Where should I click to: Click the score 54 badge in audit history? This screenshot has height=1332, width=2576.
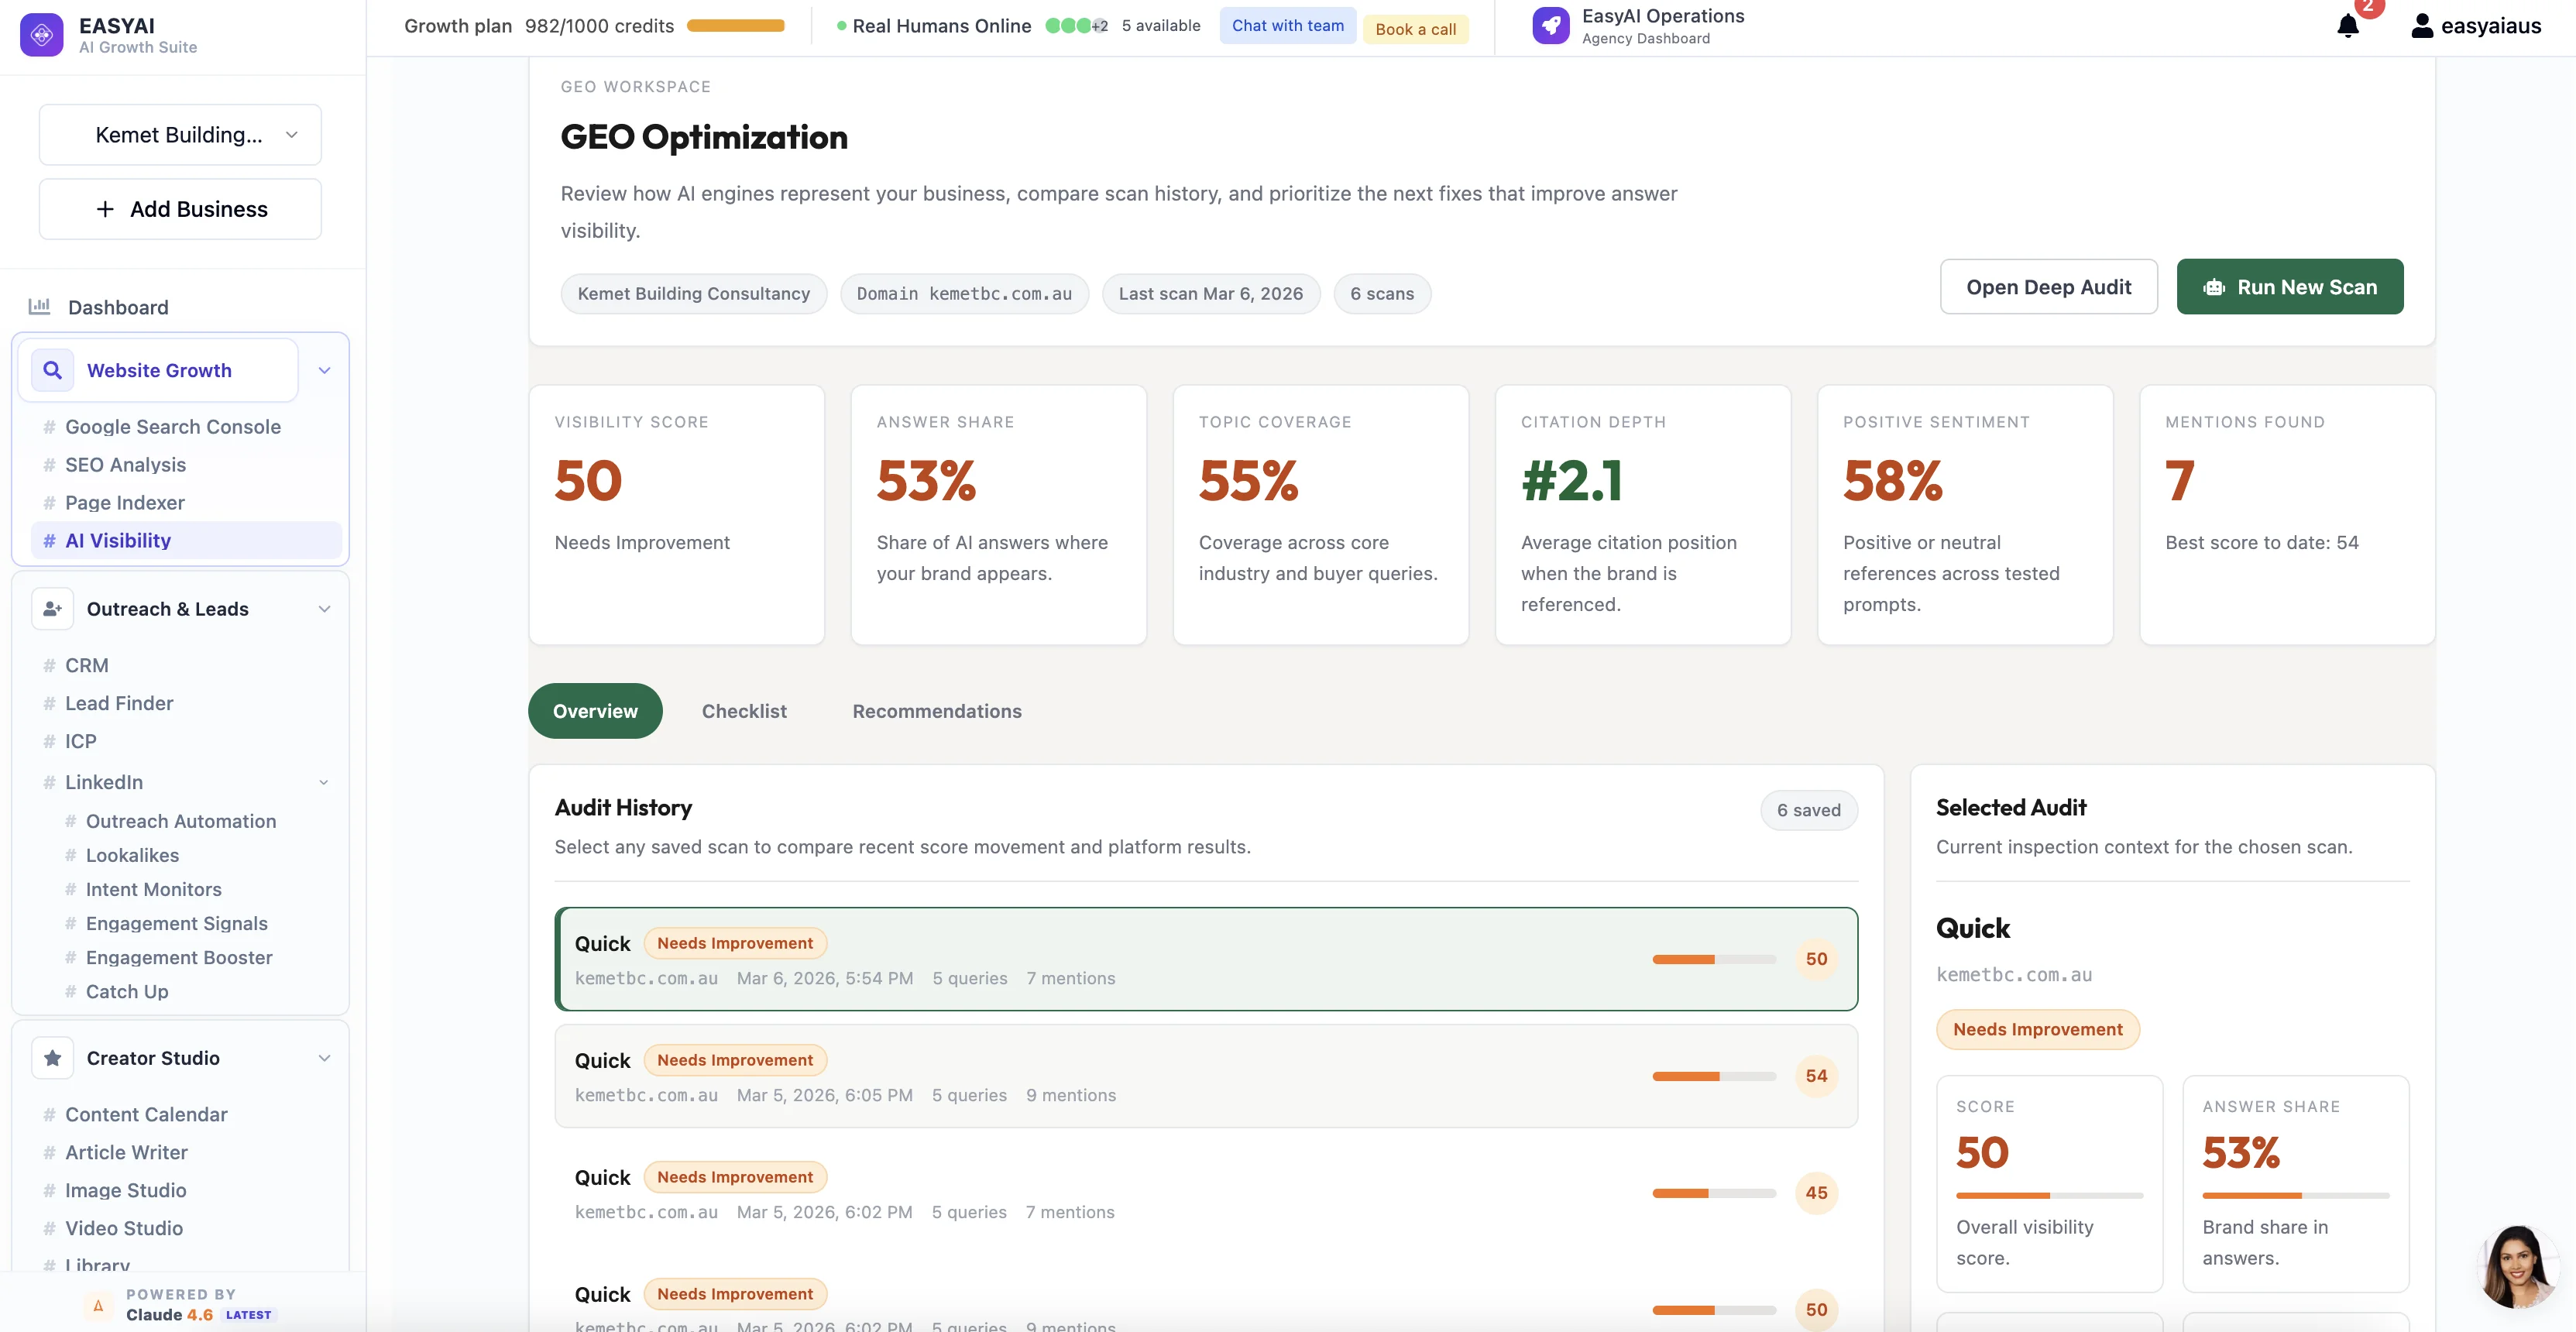pos(1817,1076)
